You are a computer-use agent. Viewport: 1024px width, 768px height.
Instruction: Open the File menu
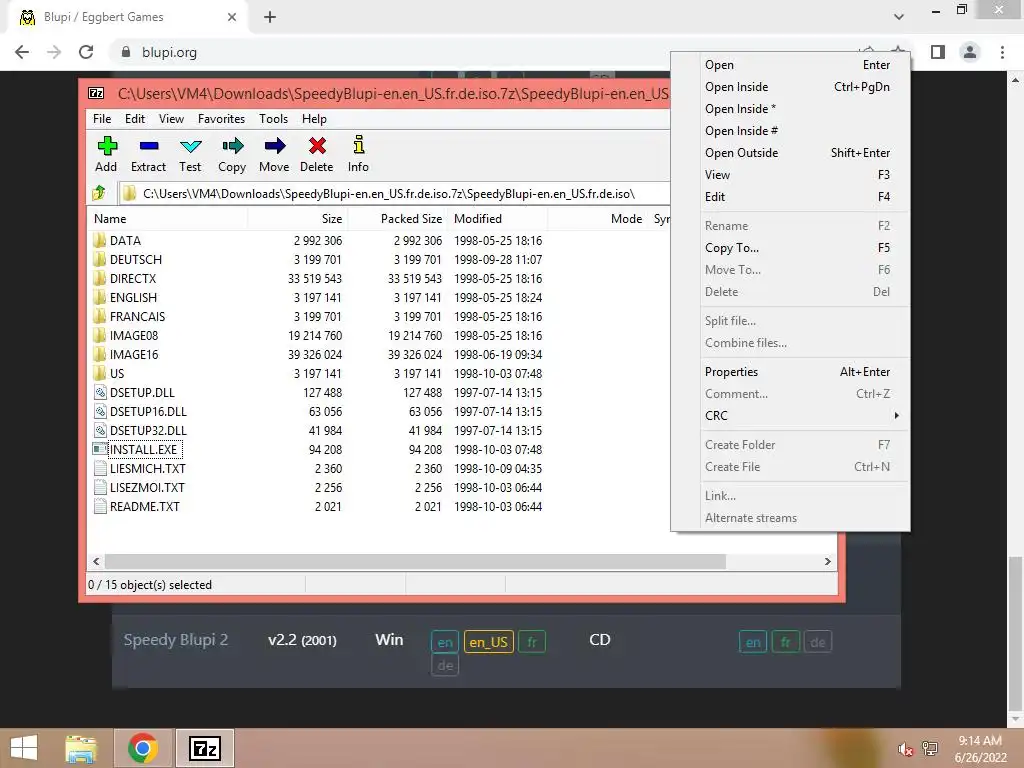tap(102, 119)
